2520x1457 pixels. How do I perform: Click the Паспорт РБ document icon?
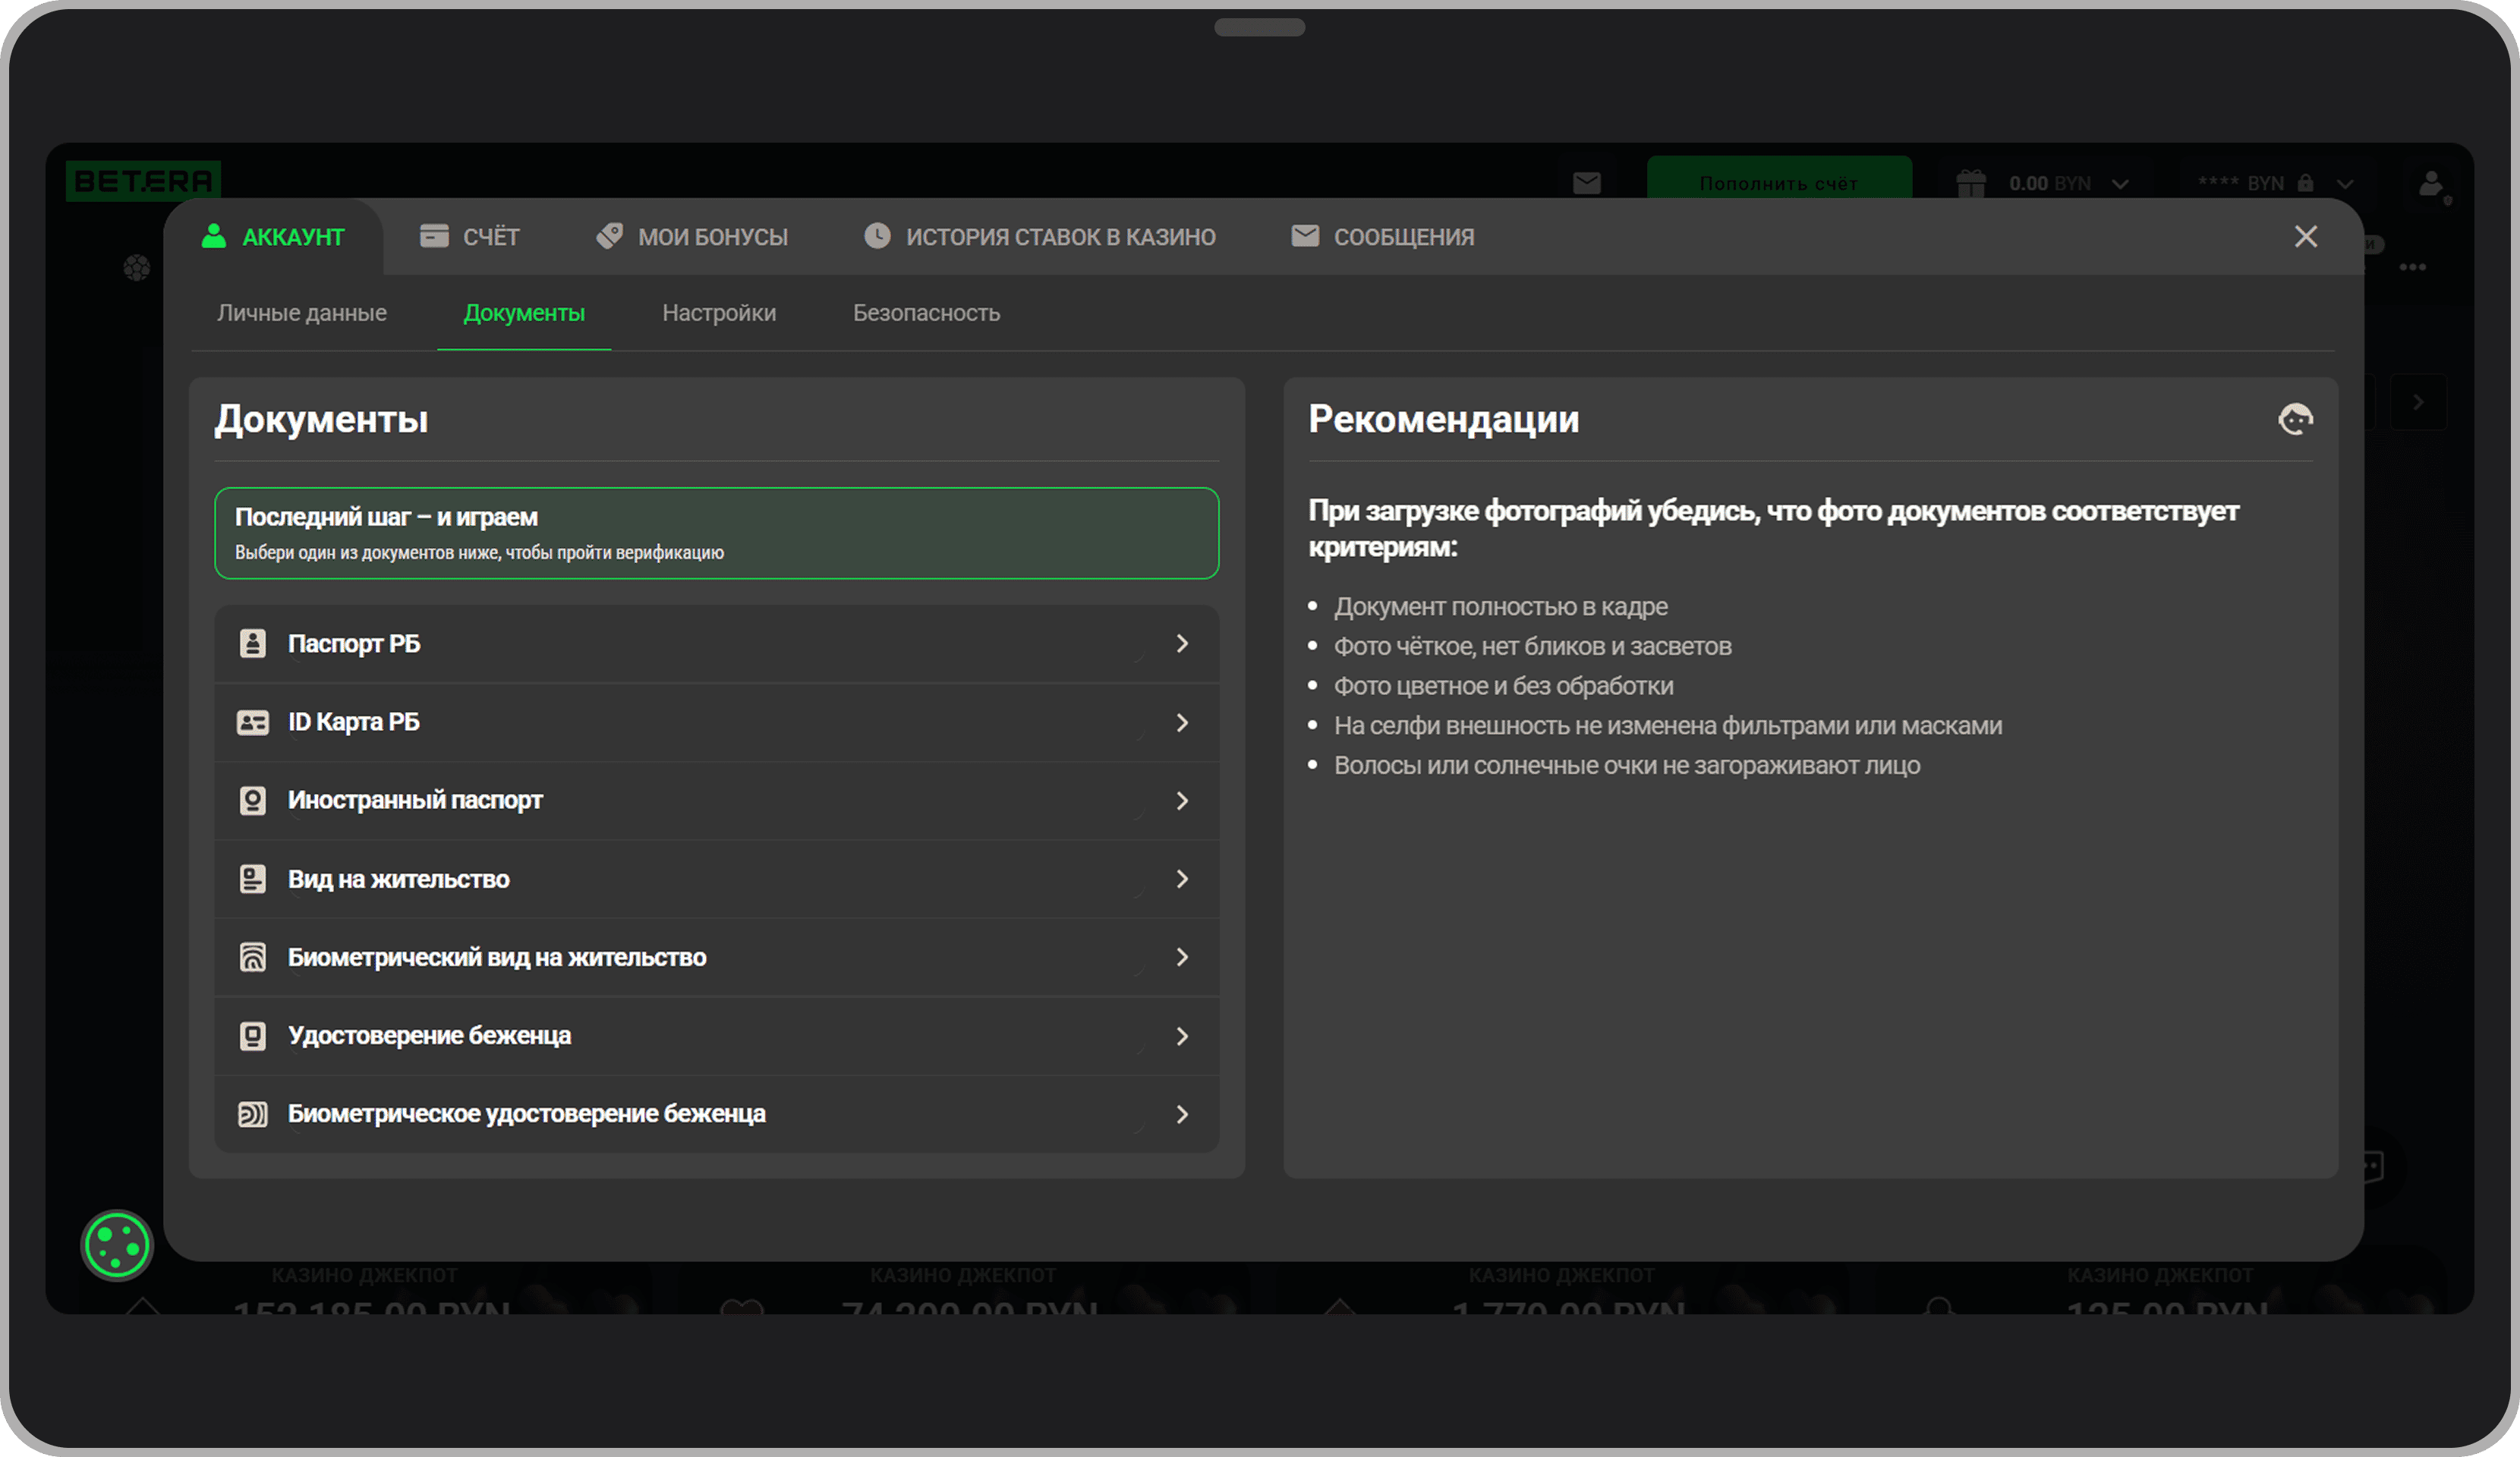click(x=253, y=643)
